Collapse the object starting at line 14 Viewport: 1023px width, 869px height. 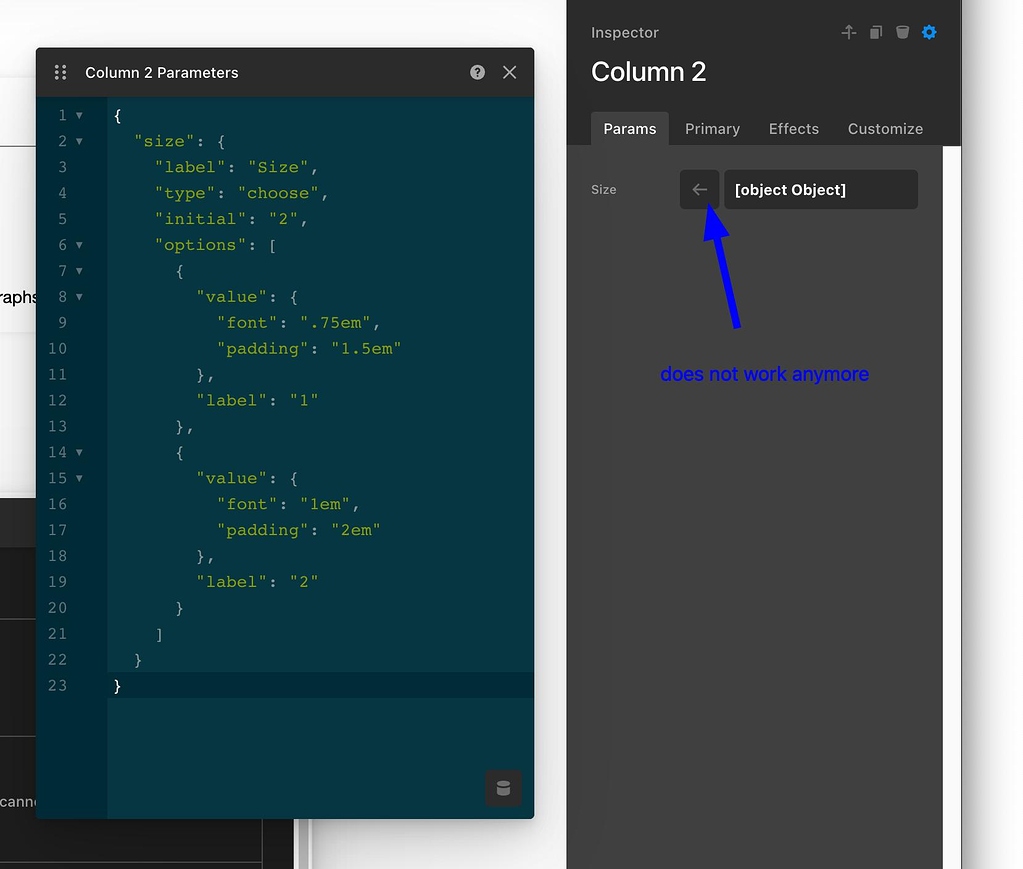coord(79,452)
